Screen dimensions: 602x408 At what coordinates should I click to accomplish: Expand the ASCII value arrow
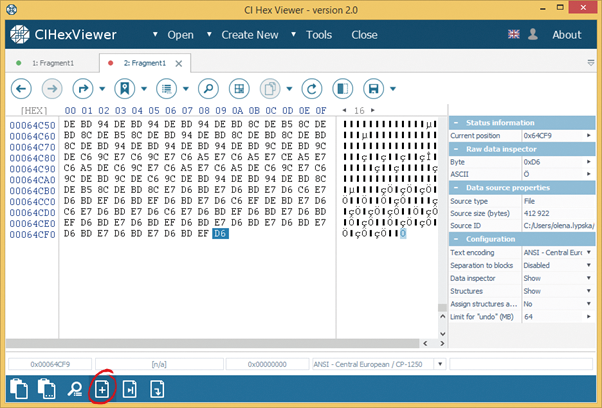[589, 174]
